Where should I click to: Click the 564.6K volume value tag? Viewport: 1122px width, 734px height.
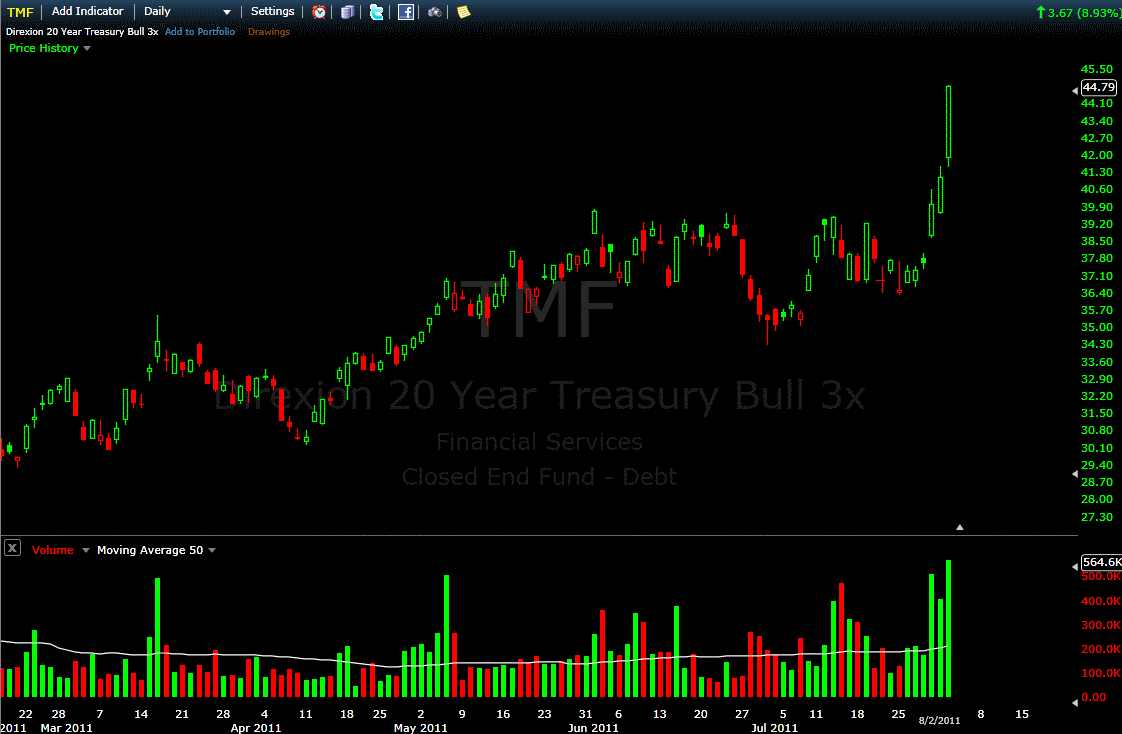tap(1101, 562)
